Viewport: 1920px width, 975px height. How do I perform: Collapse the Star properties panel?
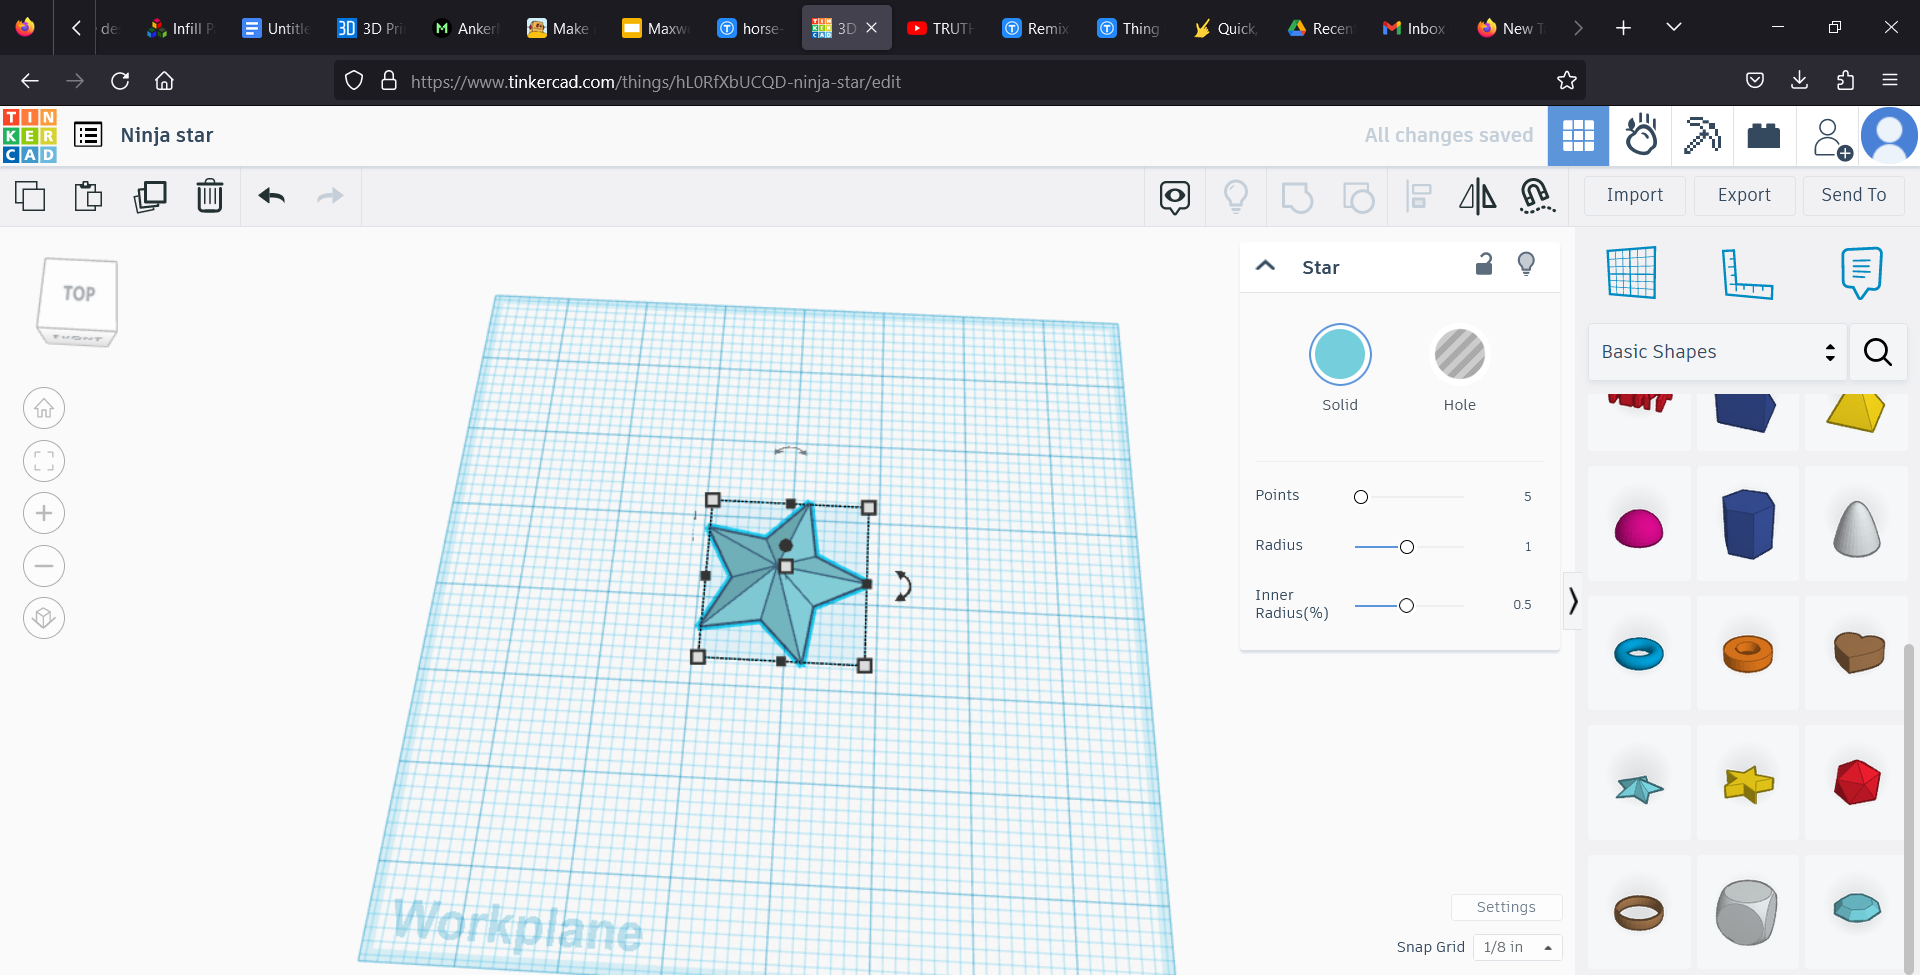[1265, 266]
